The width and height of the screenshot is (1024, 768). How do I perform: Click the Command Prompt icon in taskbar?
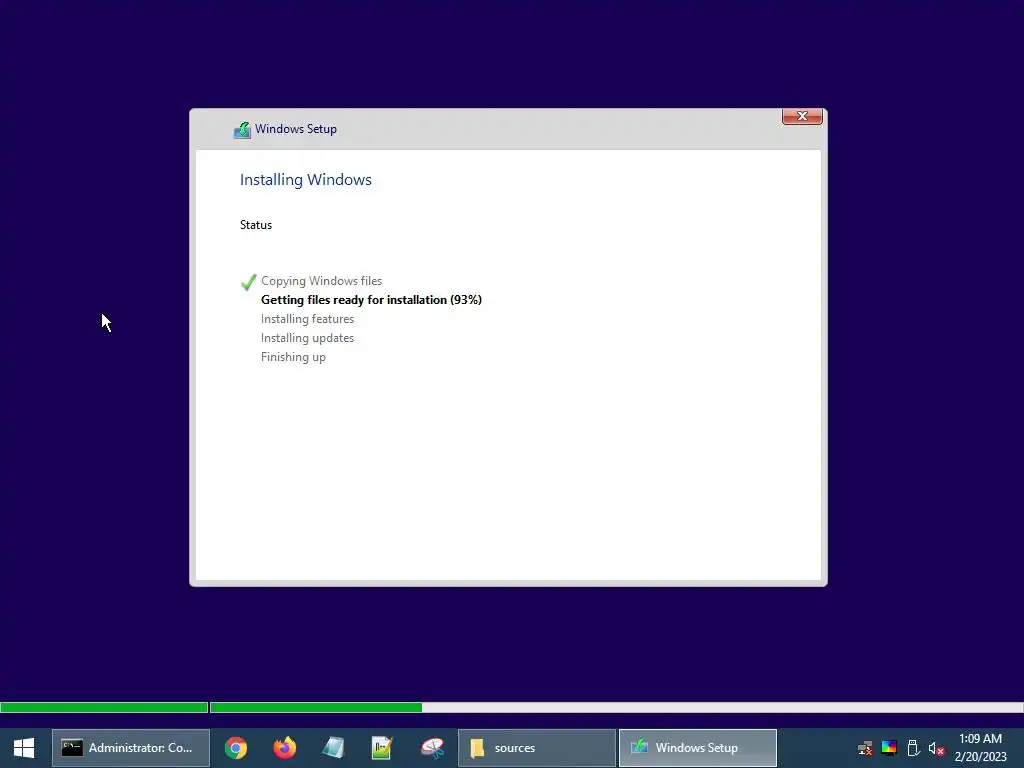(72, 748)
